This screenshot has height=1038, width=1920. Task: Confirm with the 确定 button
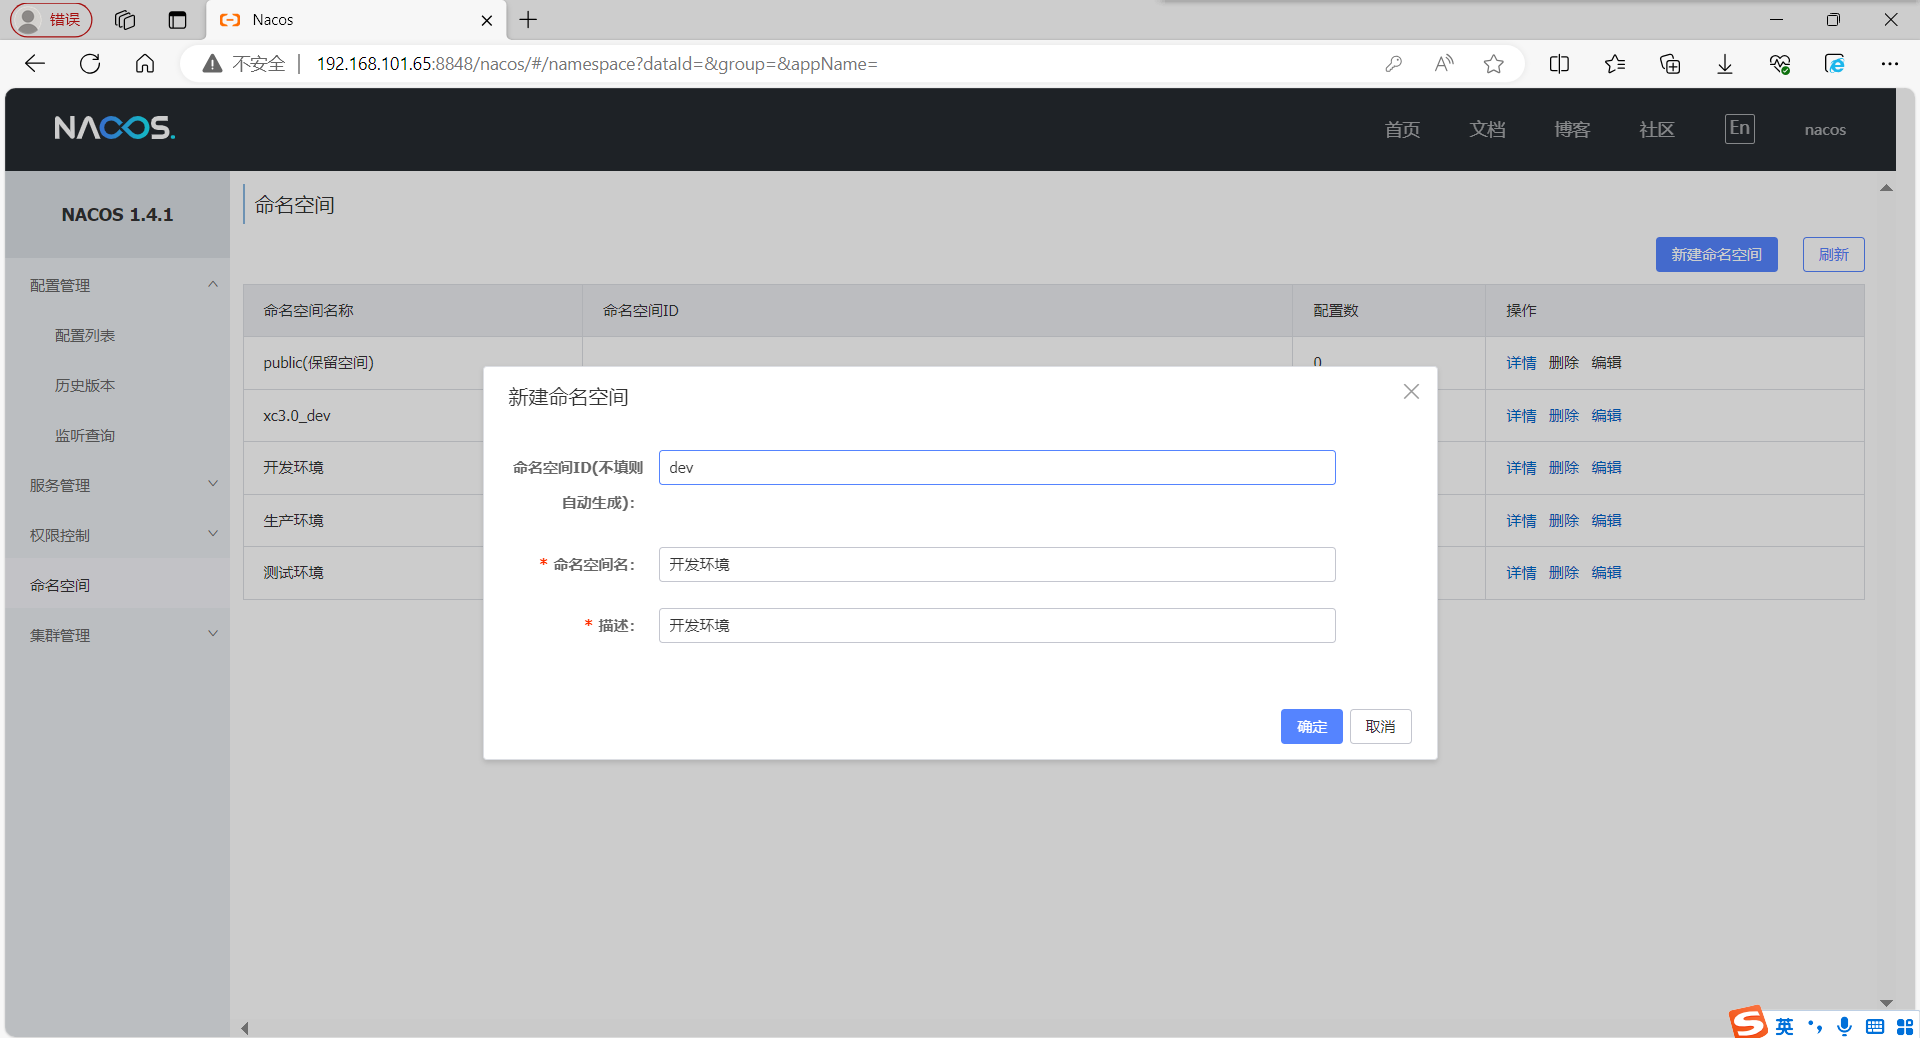click(1311, 727)
